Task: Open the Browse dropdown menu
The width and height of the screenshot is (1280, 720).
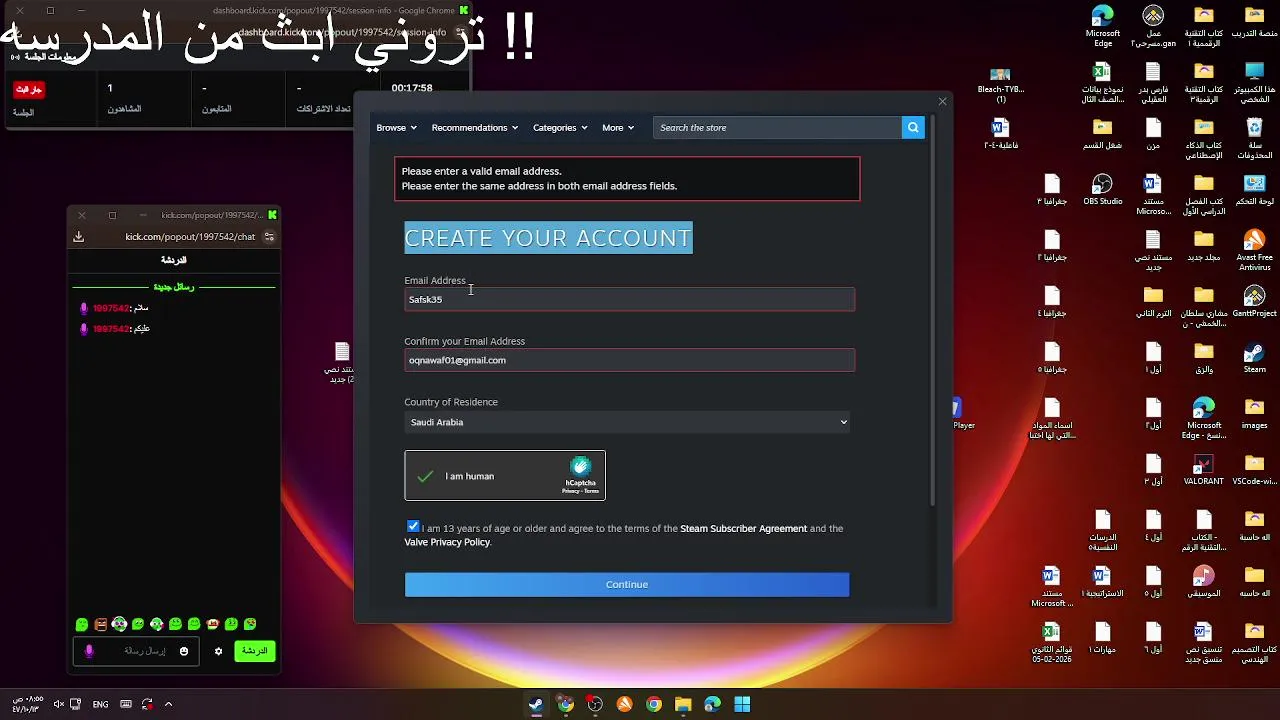Action: (x=395, y=128)
